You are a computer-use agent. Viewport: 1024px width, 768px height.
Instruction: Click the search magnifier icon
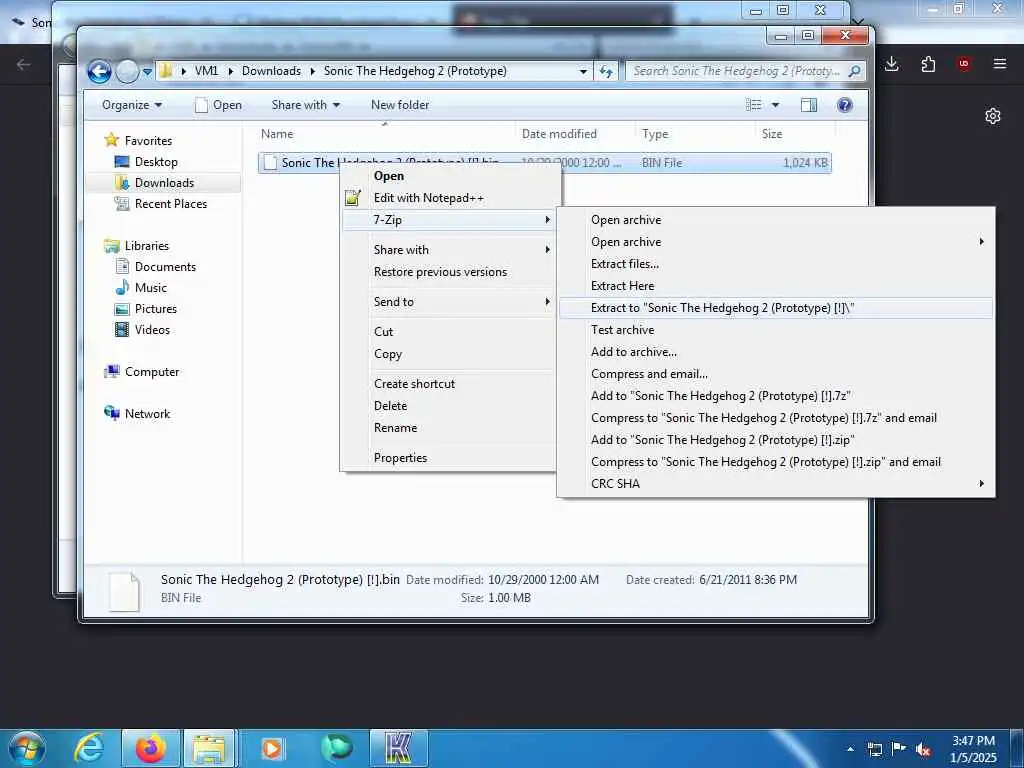854,71
